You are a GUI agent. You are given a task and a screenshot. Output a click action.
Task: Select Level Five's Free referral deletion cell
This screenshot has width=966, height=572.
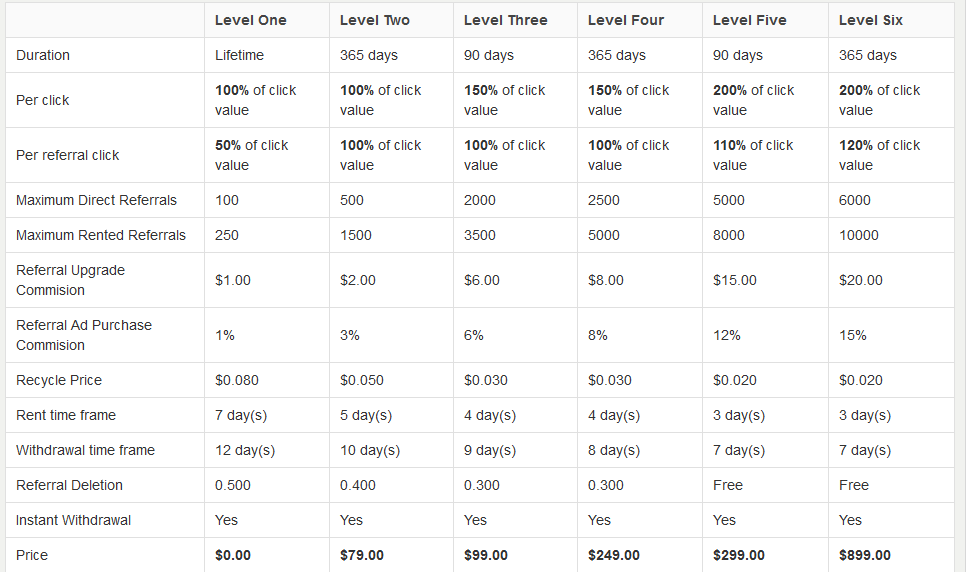click(728, 485)
